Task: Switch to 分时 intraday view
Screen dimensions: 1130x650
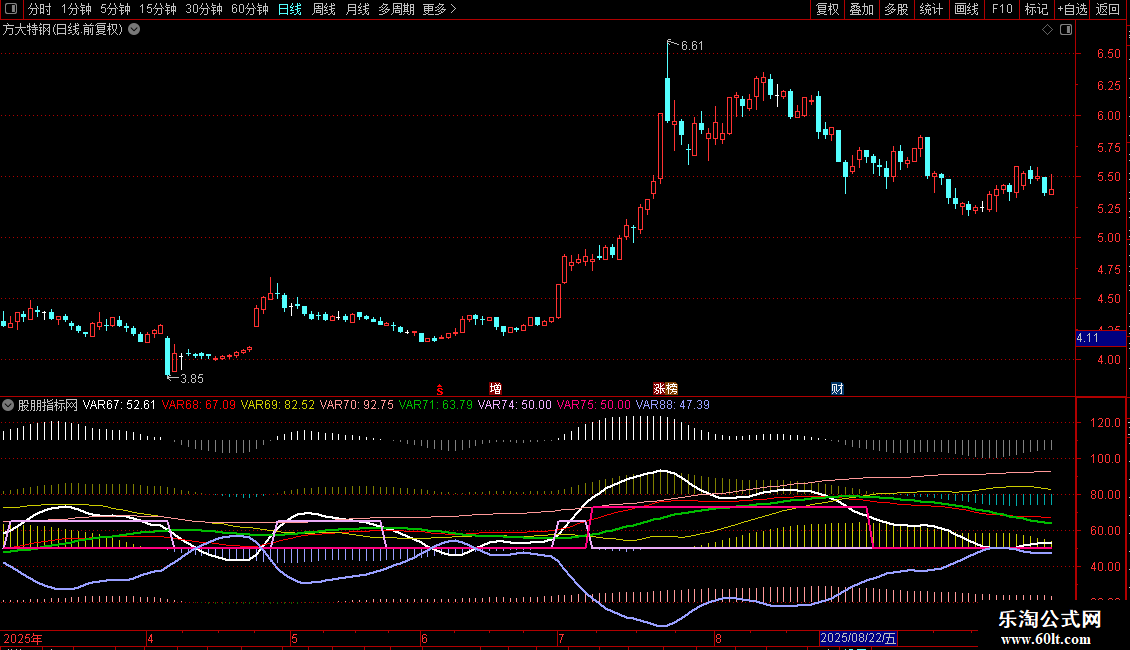Action: click(39, 9)
